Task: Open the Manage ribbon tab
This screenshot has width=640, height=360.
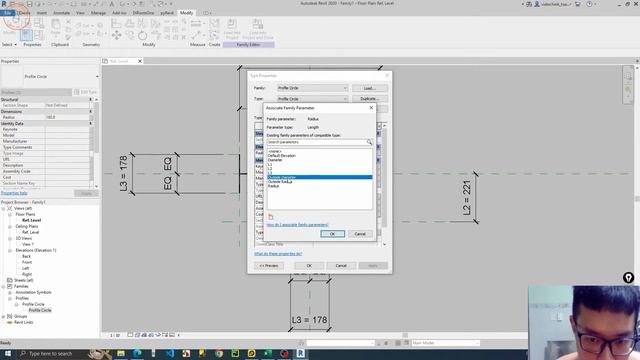Action: [98, 13]
